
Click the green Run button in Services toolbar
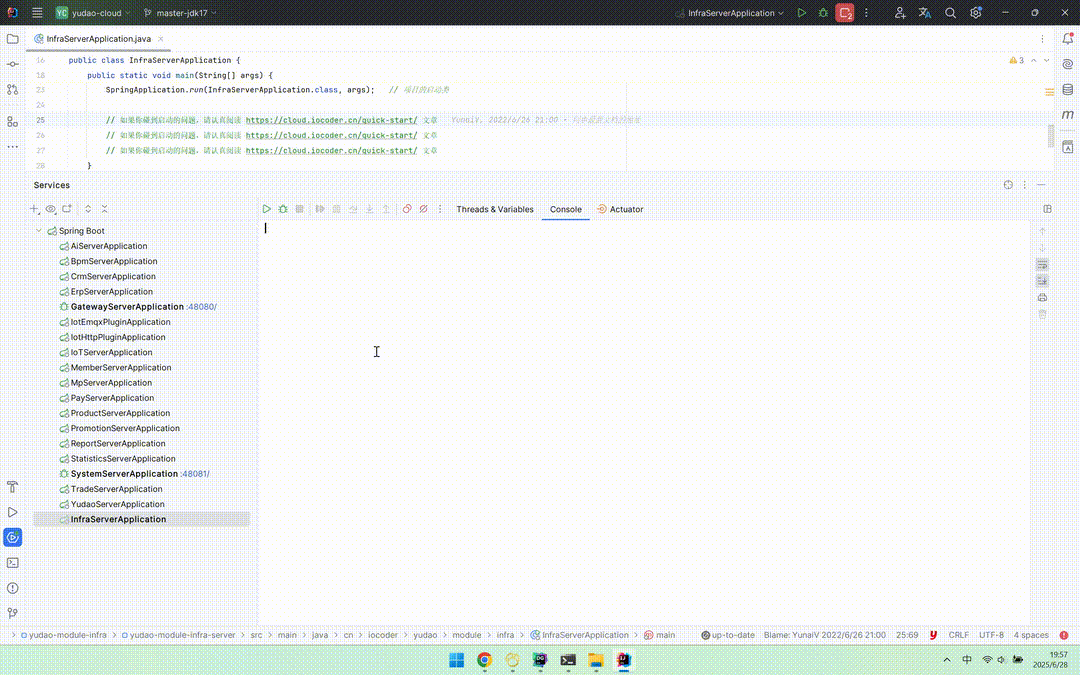pyautogui.click(x=267, y=209)
